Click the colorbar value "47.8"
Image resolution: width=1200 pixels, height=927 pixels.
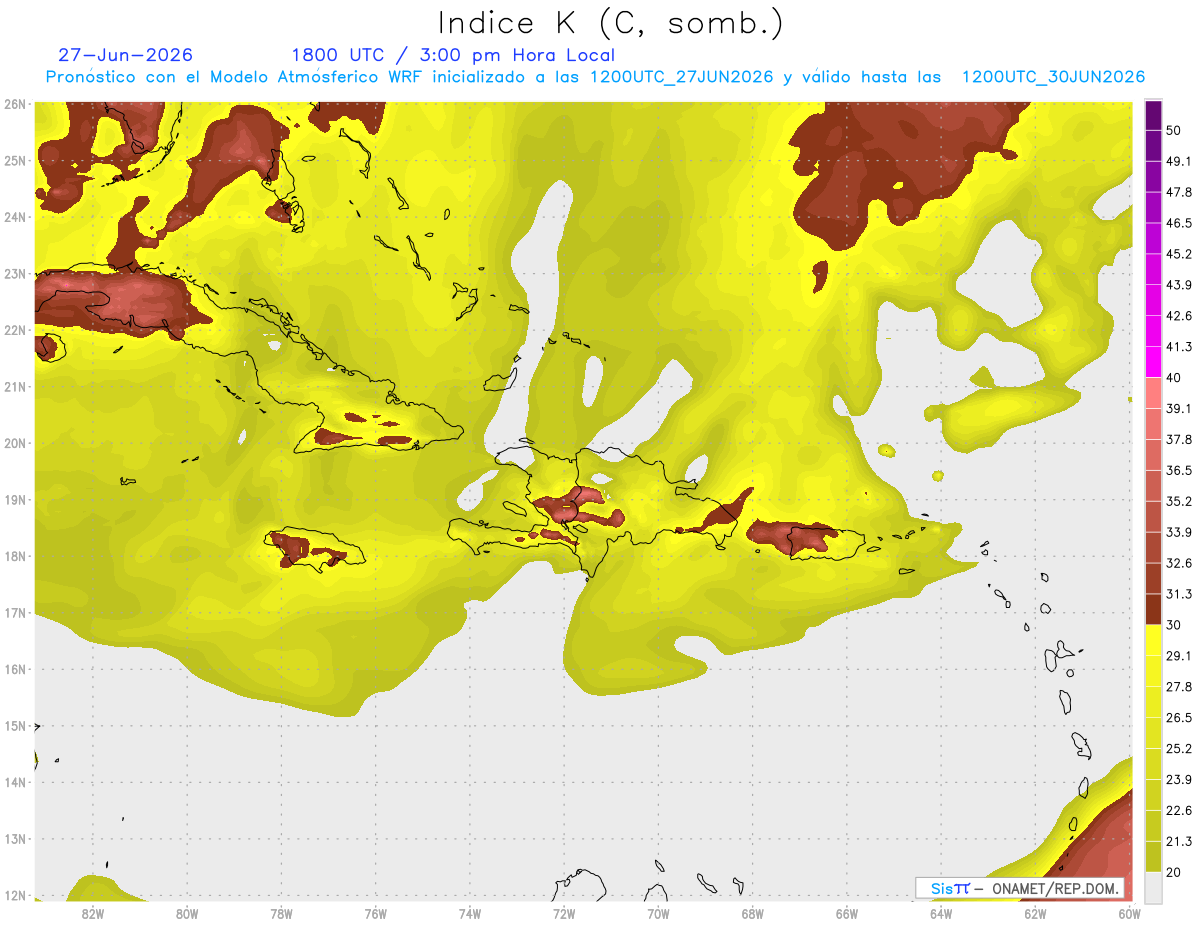click(x=1178, y=193)
